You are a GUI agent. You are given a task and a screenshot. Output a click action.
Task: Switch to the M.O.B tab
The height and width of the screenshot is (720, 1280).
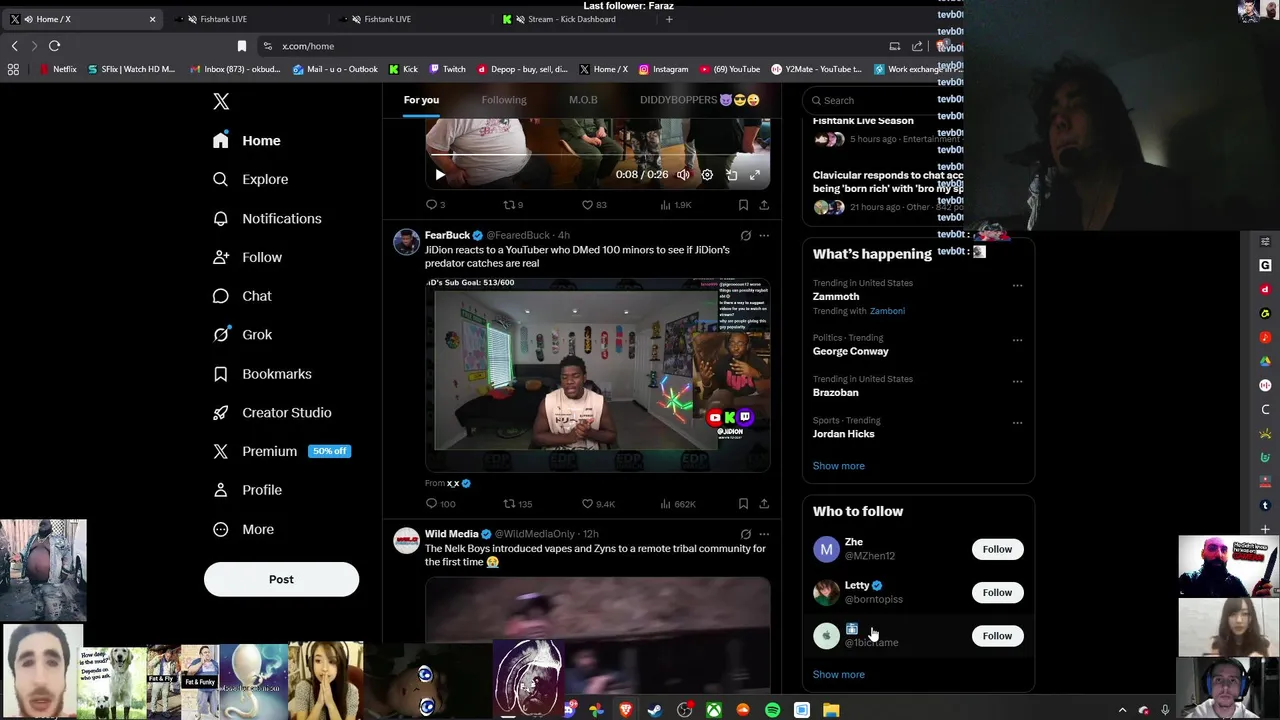pos(583,100)
